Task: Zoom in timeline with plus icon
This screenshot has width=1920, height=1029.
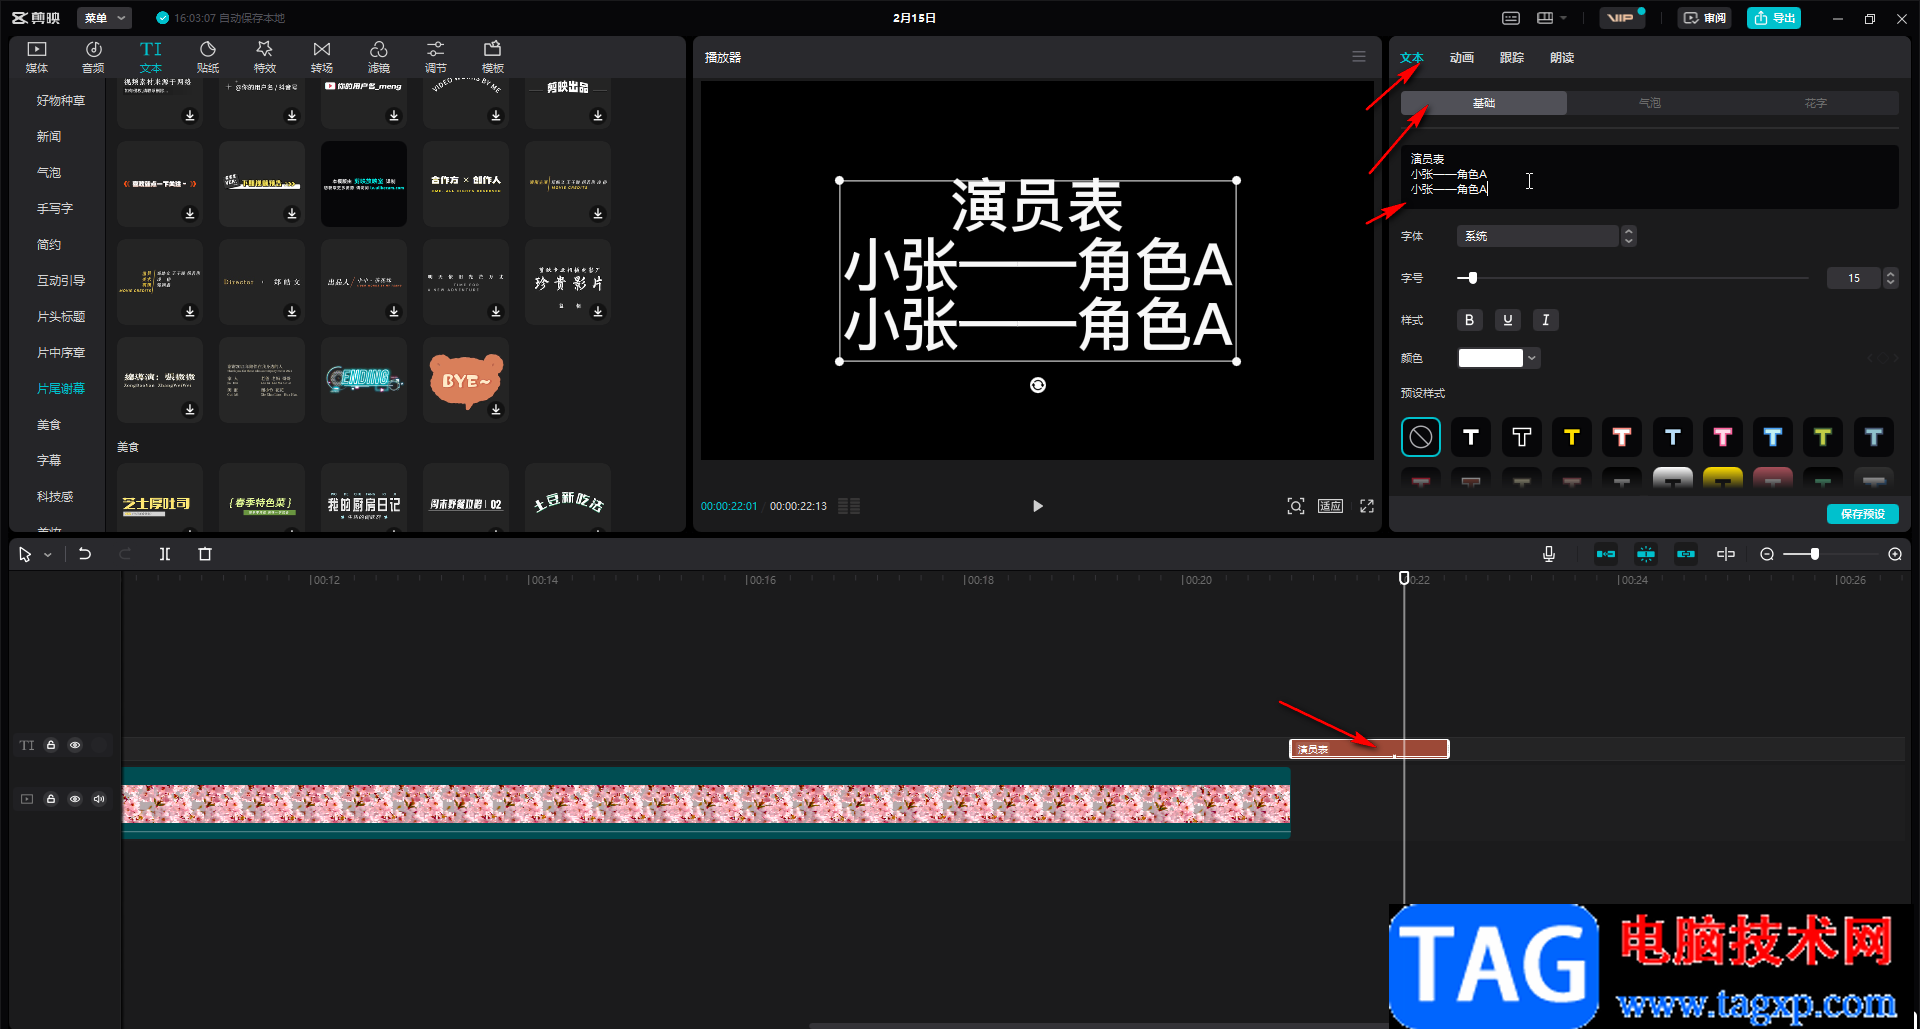Action: tap(1895, 554)
